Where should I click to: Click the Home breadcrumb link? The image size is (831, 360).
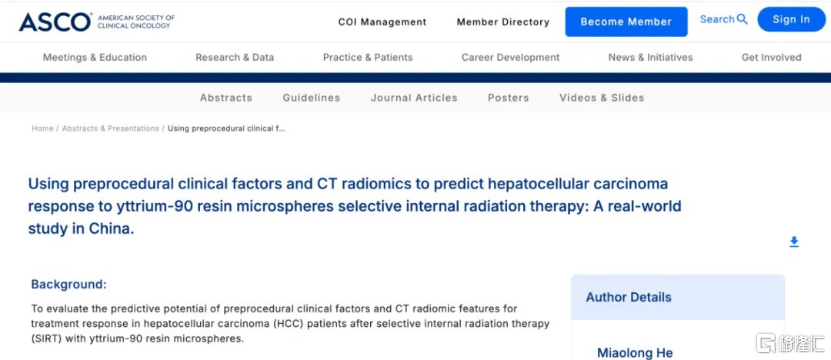point(42,128)
